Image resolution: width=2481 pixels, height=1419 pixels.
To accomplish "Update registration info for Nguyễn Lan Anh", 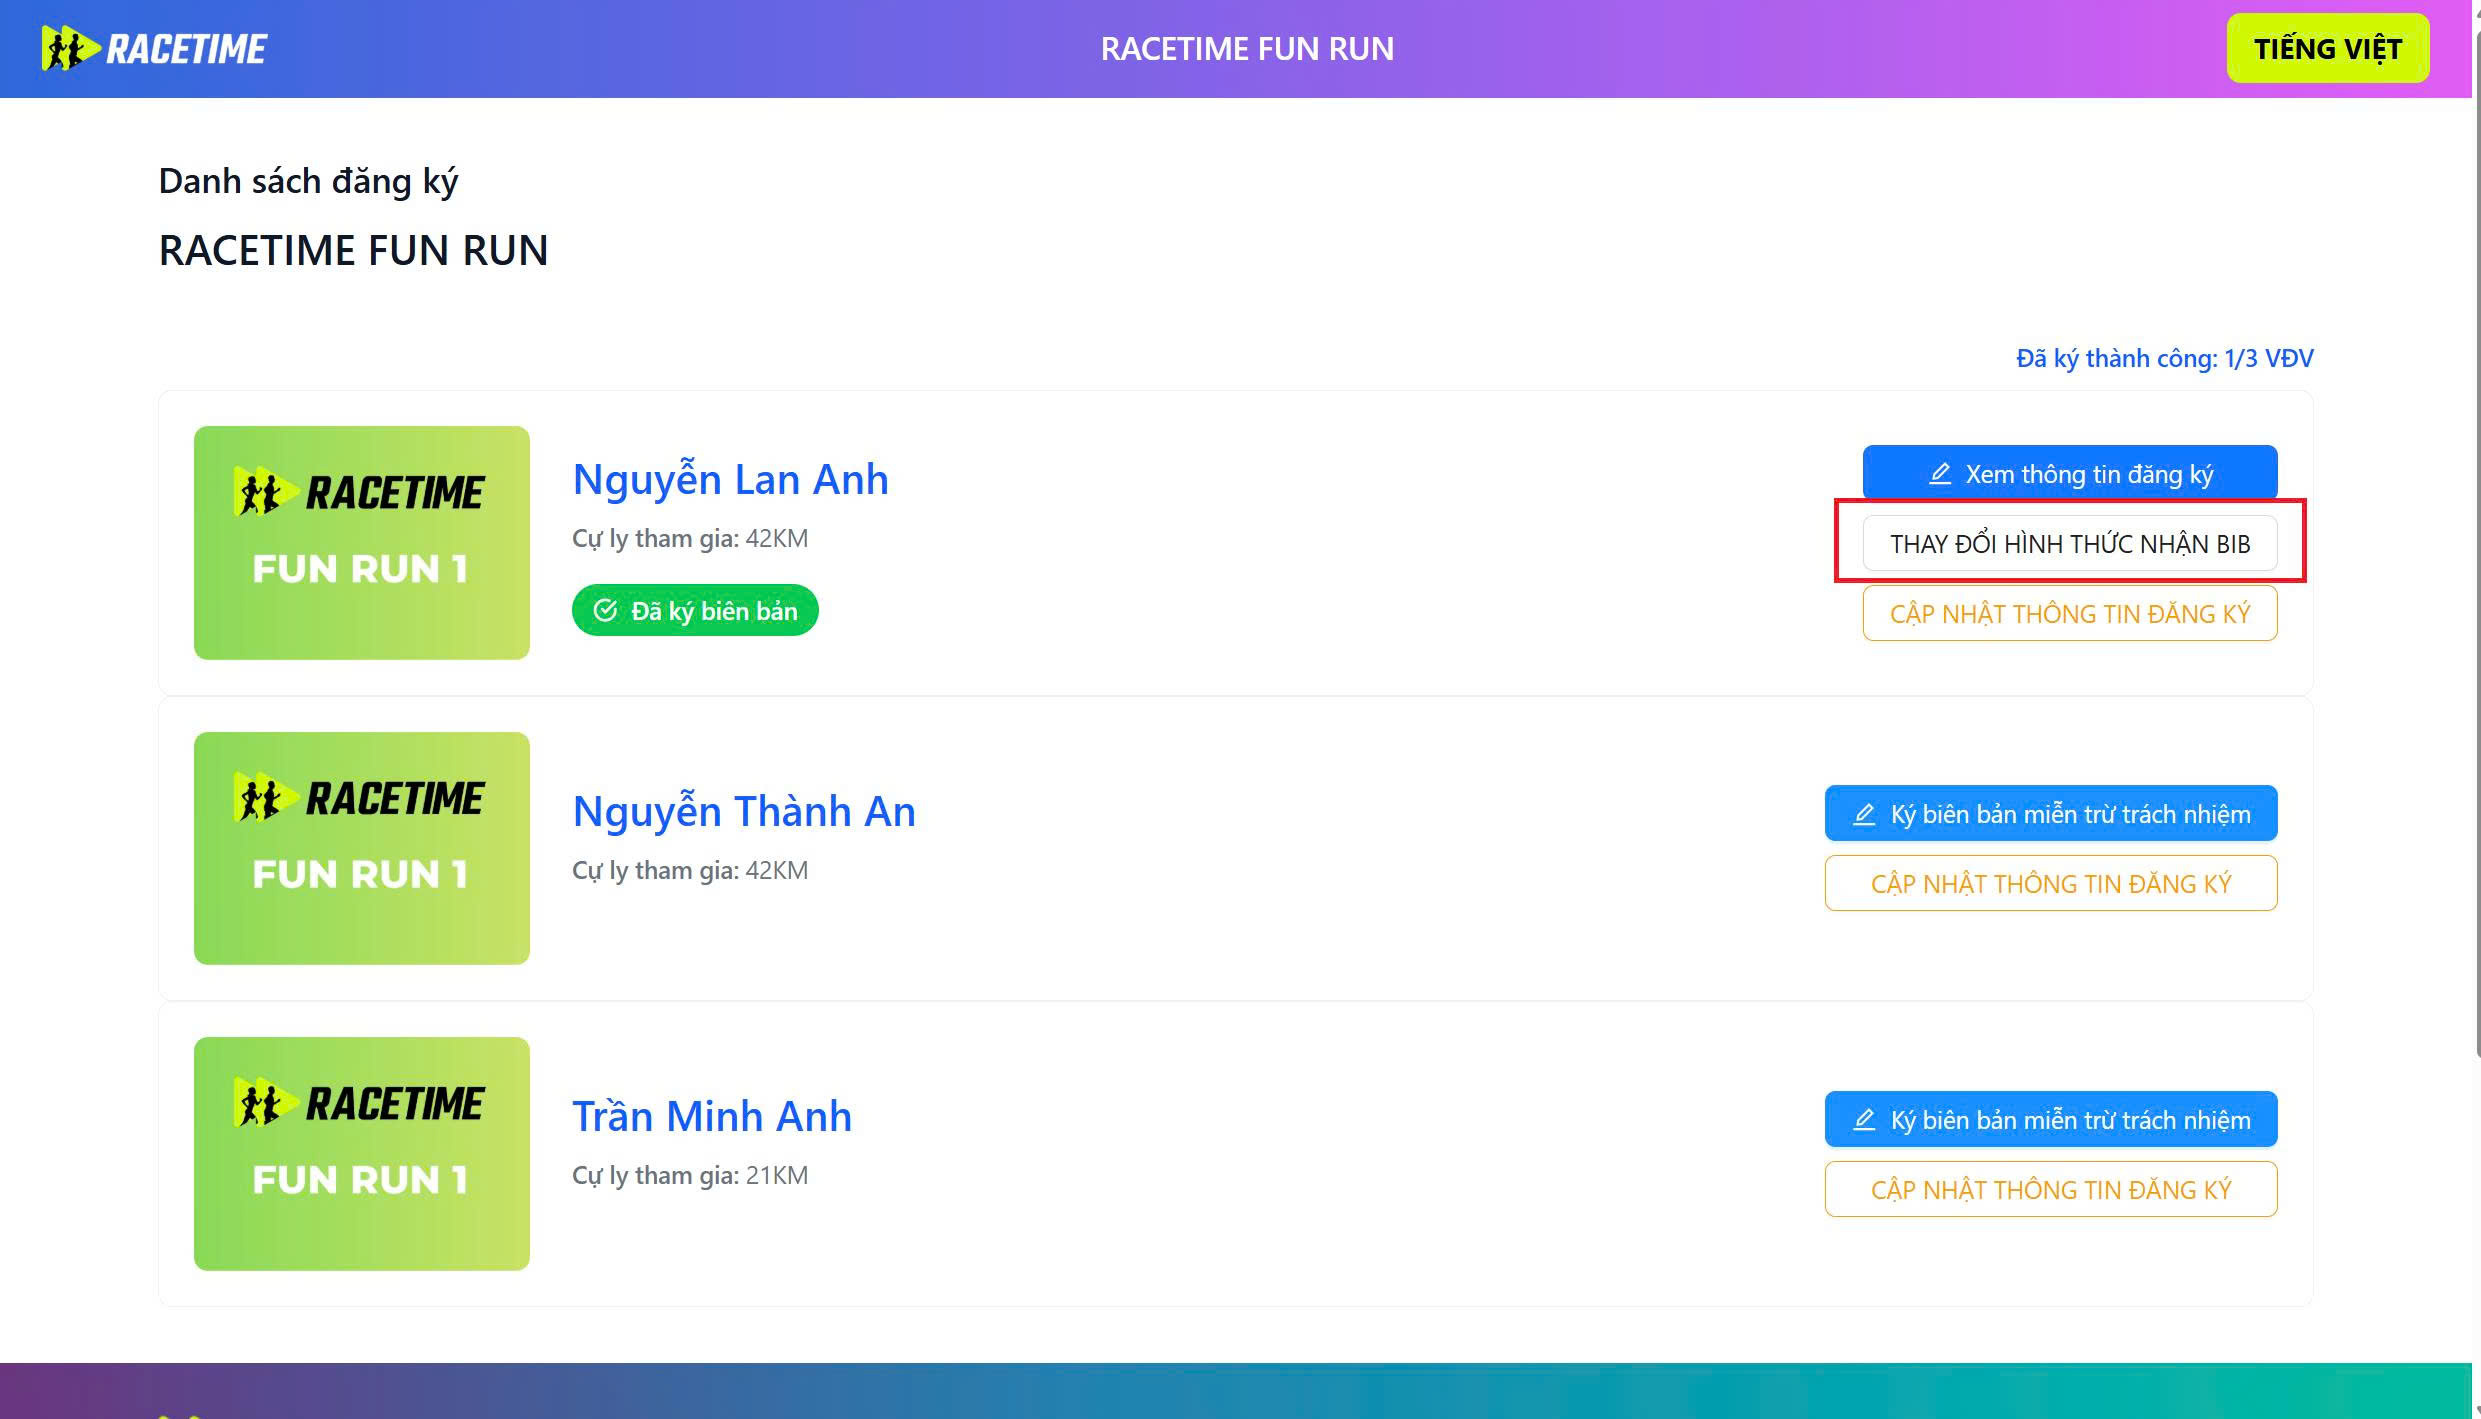I will (x=2070, y=613).
